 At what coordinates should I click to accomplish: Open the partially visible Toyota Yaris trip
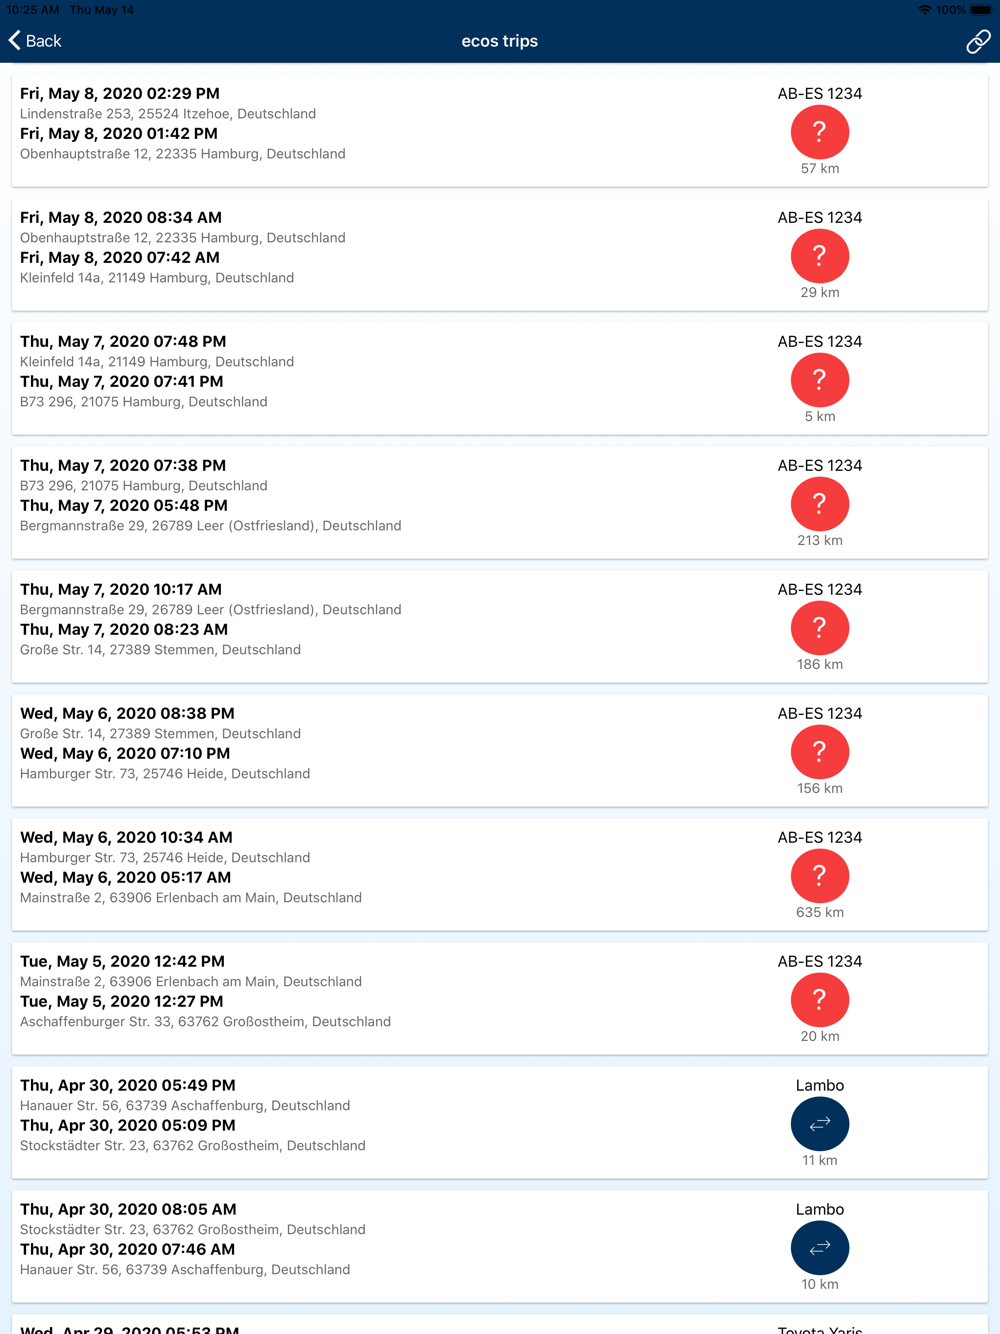[x=500, y=1325]
